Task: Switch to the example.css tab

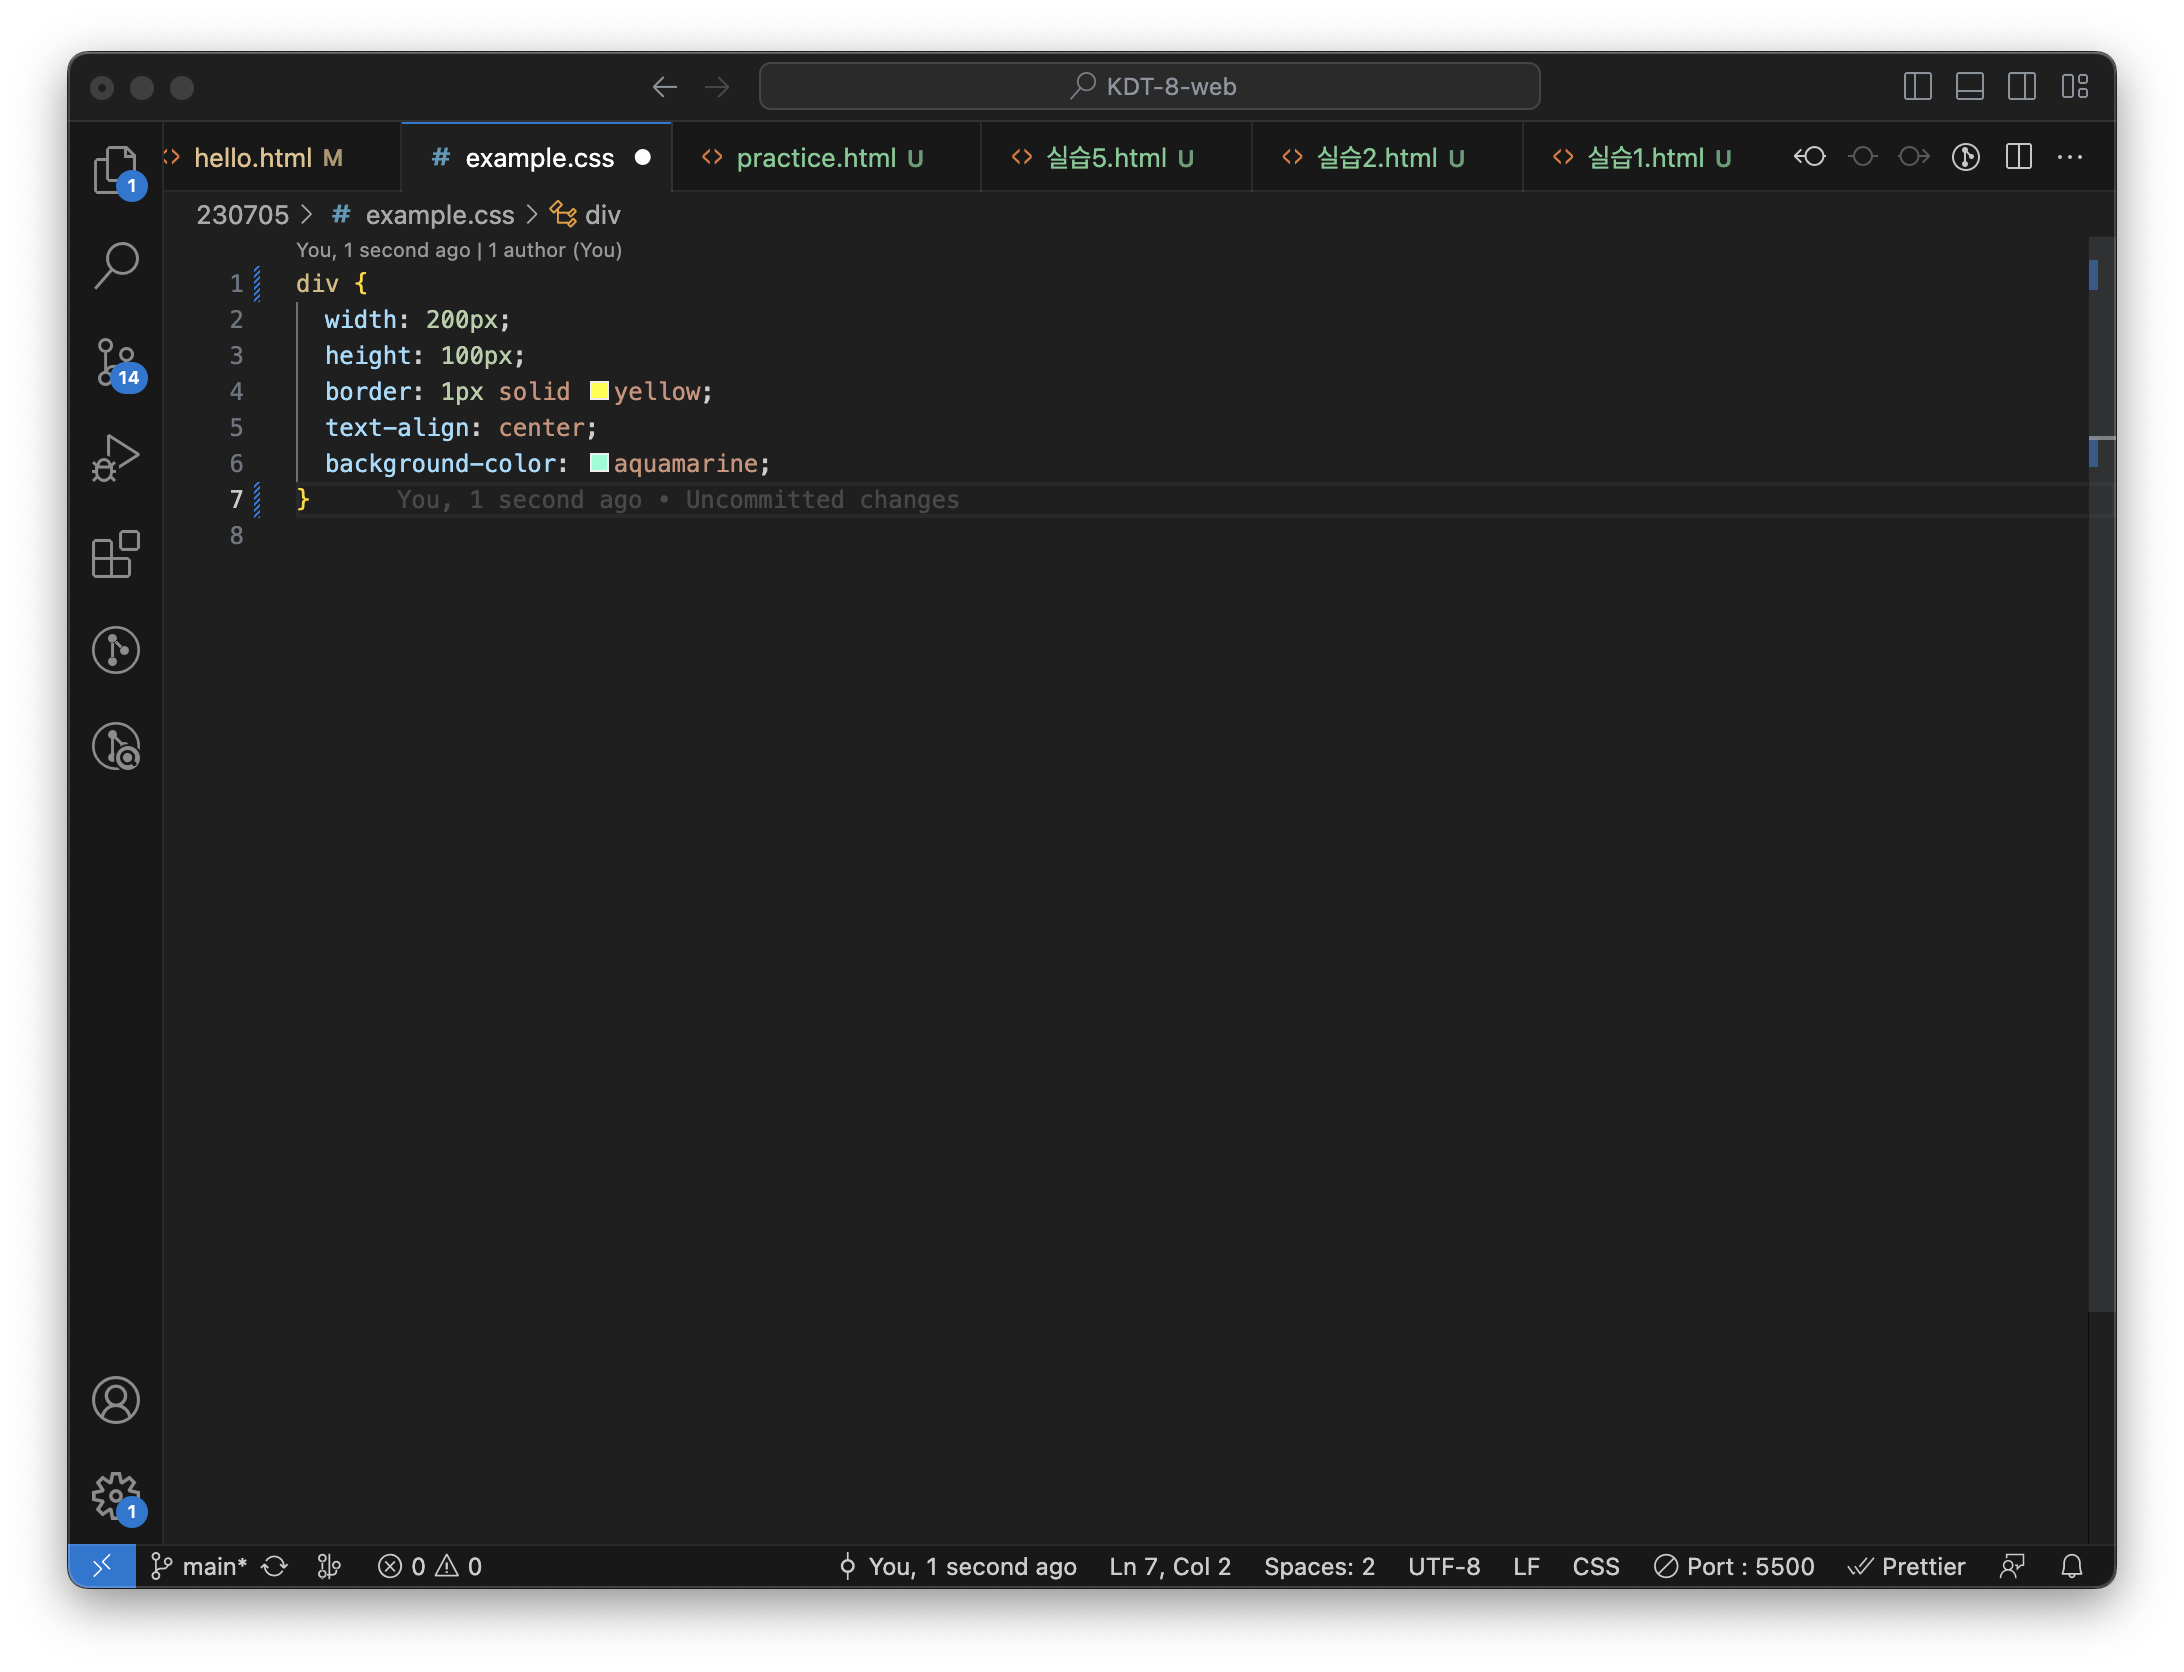Action: coord(538,158)
